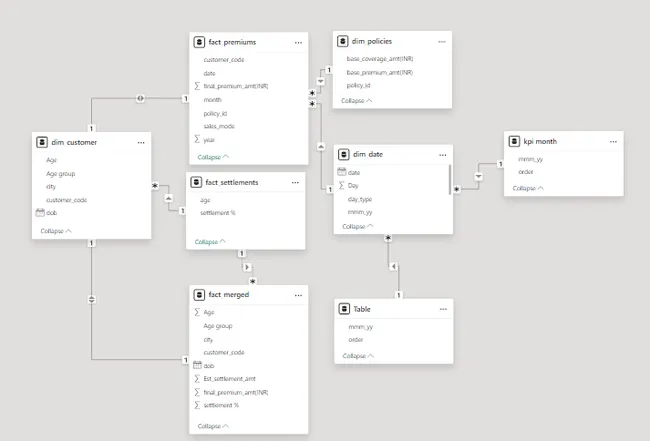
Task: Click the dim_customer table icon
Action: [x=40, y=143]
